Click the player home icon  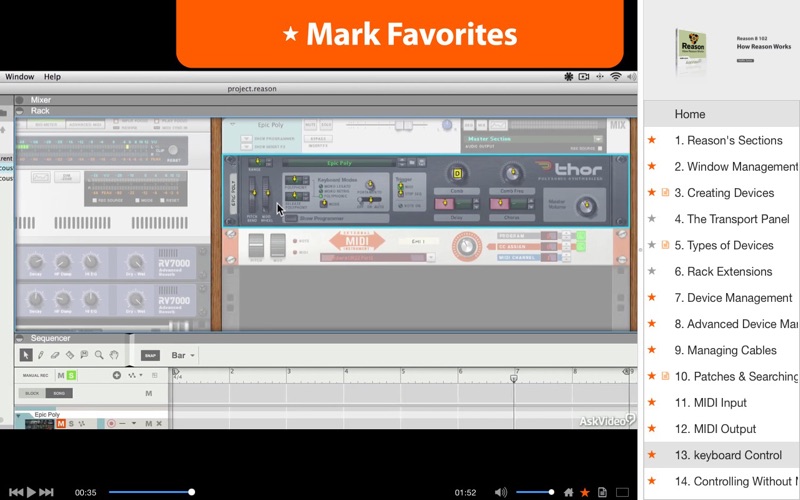click(568, 492)
